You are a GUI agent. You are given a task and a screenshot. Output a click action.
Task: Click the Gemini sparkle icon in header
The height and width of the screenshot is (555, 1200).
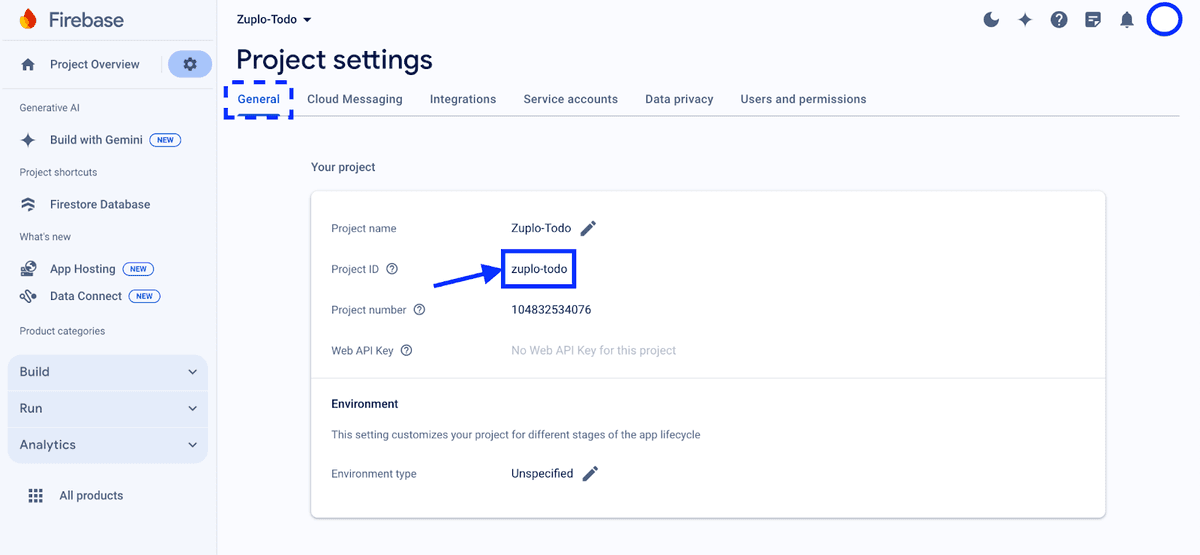click(x=1025, y=20)
